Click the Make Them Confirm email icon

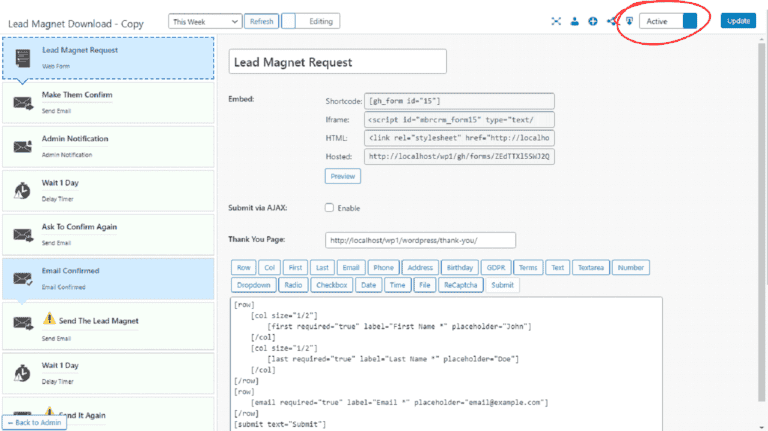click(23, 103)
